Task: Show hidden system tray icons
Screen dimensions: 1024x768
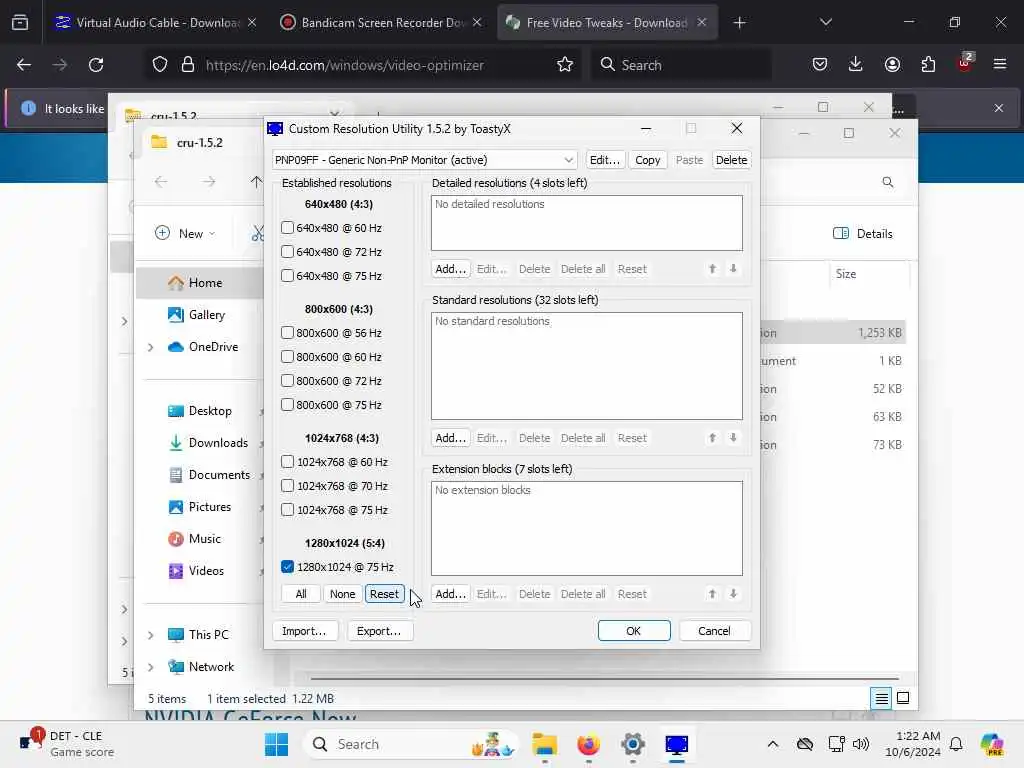Action: point(773,744)
